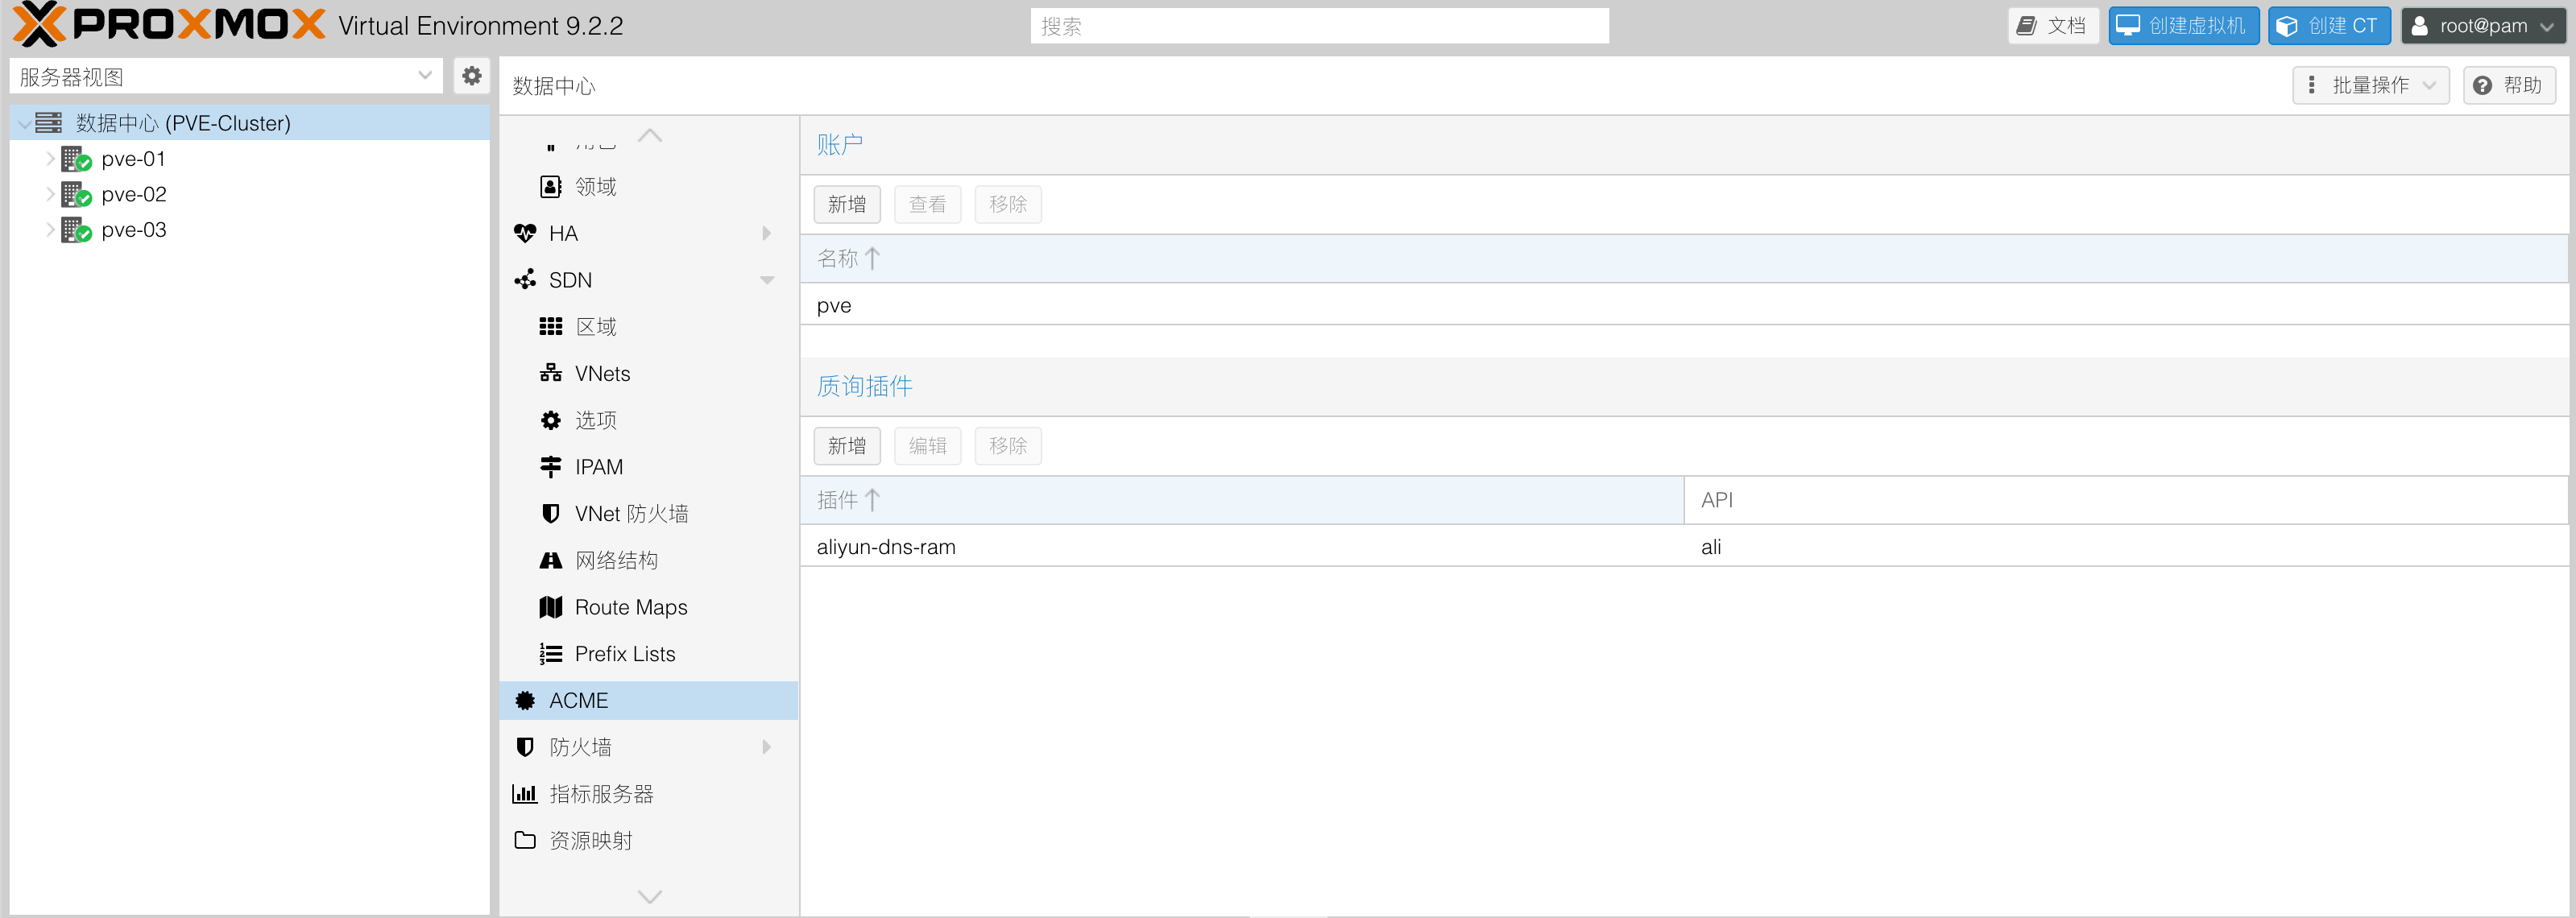Collapse the SDN submenu arrow
The width and height of the screenshot is (2576, 918).
767,280
